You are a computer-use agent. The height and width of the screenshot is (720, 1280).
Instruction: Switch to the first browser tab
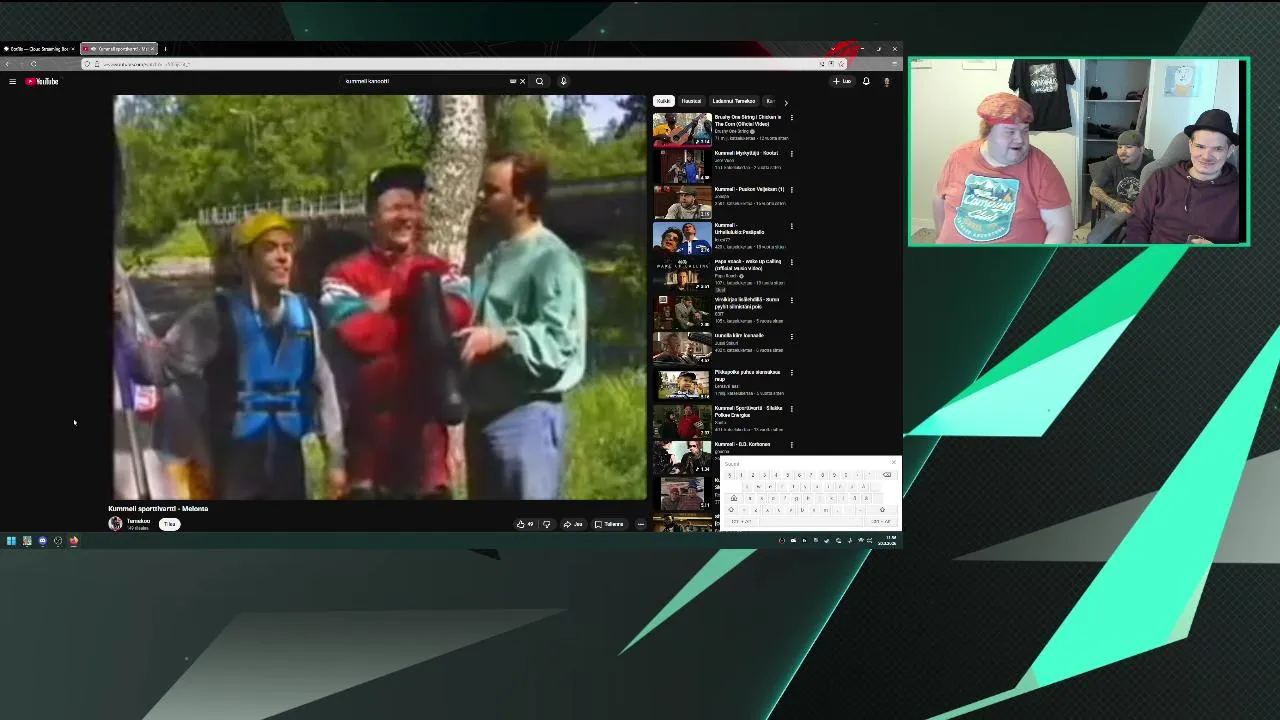click(38, 48)
